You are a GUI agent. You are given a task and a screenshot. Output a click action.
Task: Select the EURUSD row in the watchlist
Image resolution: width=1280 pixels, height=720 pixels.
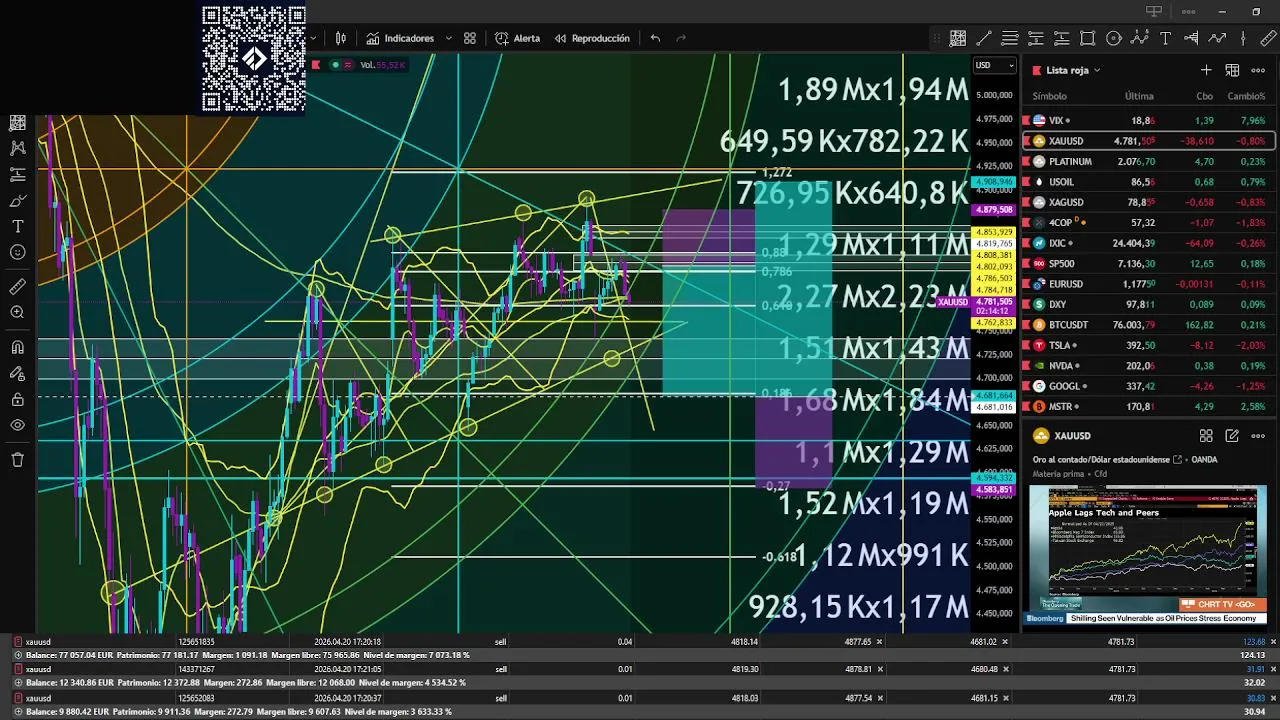(1148, 284)
